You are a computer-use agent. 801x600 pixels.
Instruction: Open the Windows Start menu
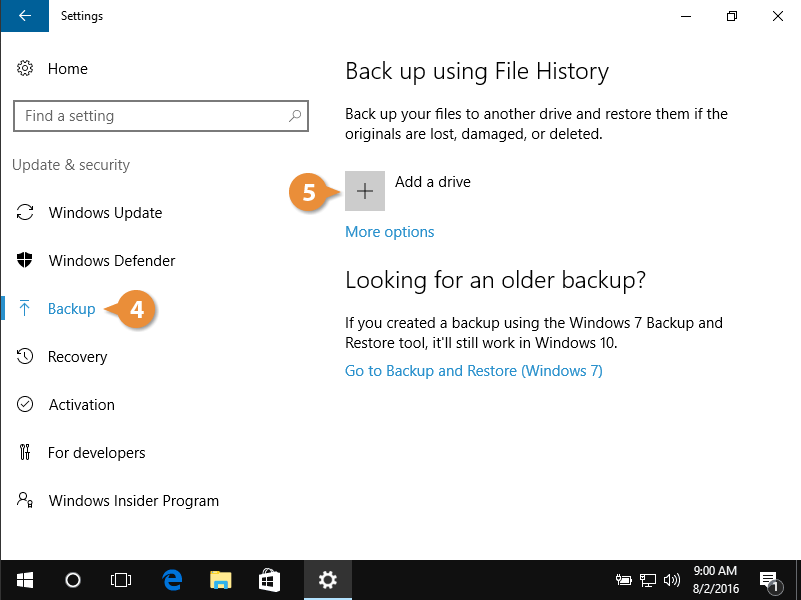tap(25, 580)
